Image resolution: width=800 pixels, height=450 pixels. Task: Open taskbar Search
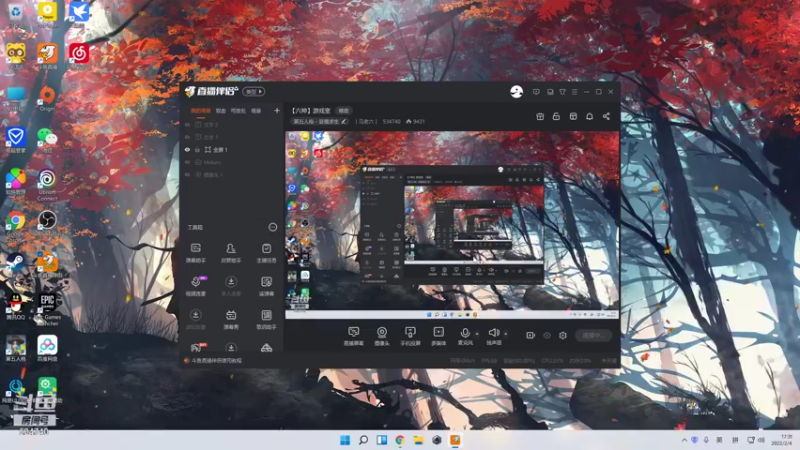(x=363, y=440)
